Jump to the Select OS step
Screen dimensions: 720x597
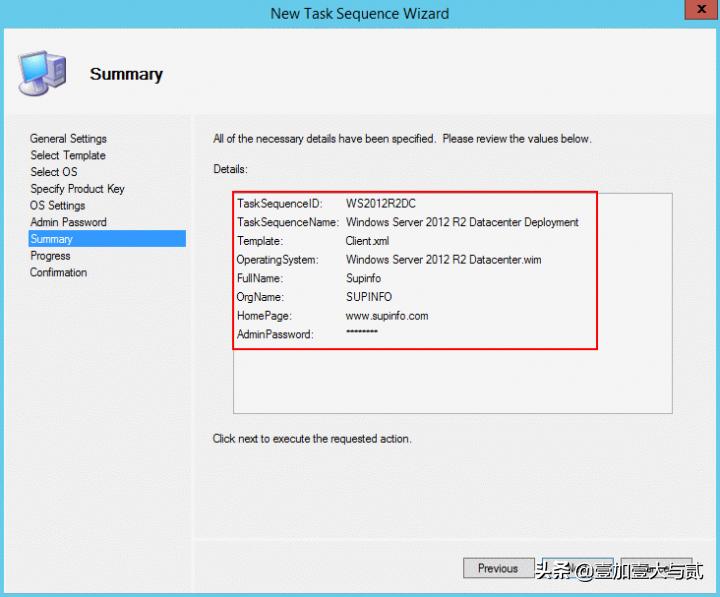(54, 172)
